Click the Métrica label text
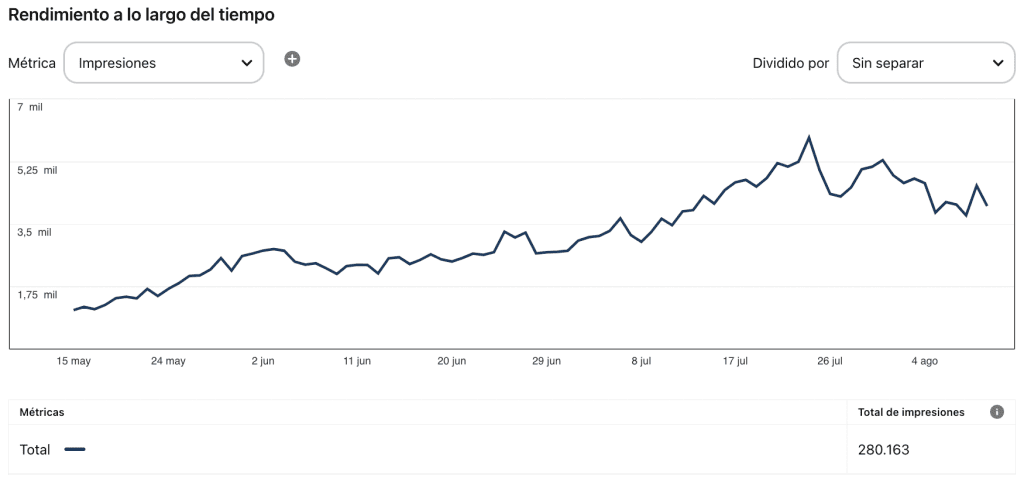1024x482 pixels. [31, 63]
